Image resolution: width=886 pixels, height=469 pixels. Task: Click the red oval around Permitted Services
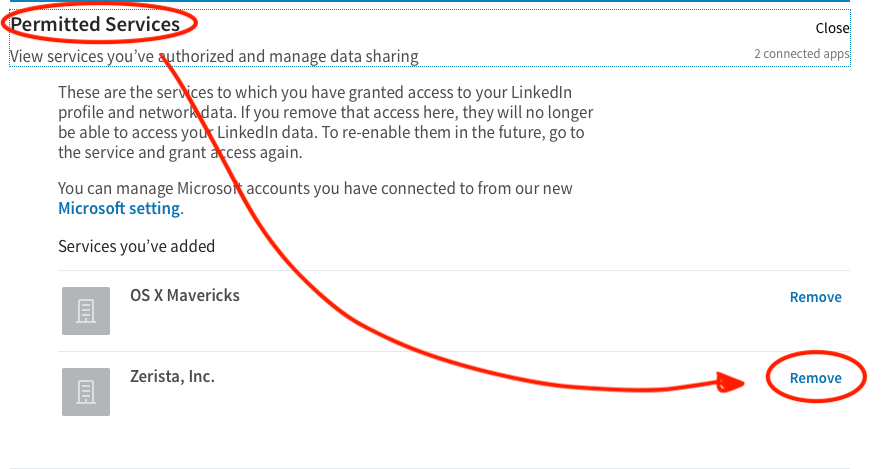coord(99,23)
